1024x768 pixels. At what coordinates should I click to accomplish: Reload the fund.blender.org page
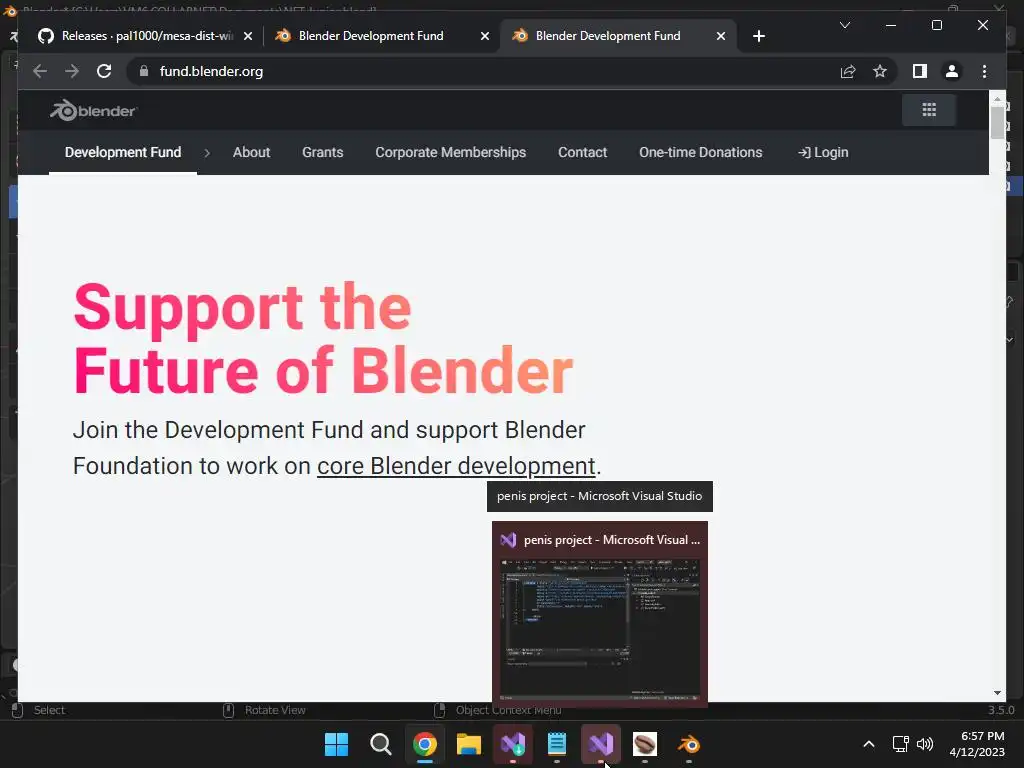(x=104, y=71)
